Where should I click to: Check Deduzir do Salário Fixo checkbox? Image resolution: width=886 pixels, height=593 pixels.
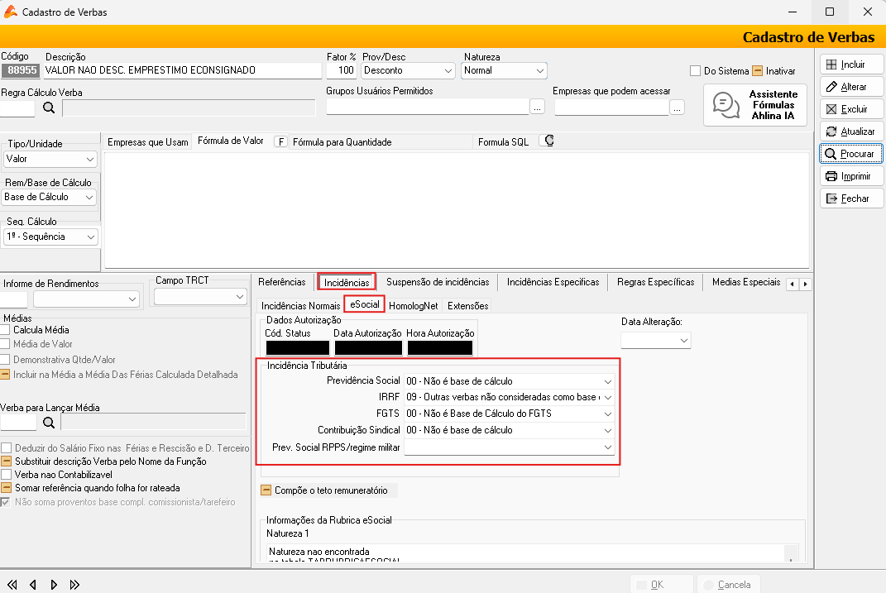[6, 448]
